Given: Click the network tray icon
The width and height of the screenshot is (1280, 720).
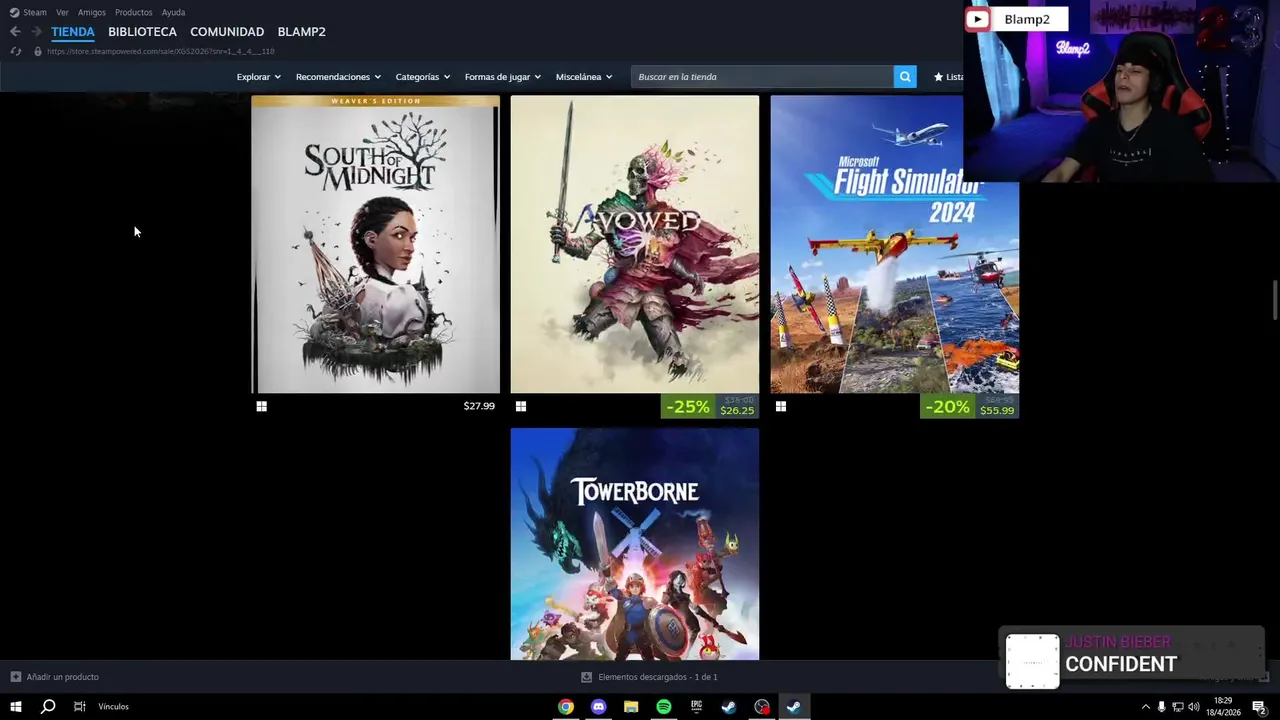Looking at the screenshot, I should [1177, 707].
